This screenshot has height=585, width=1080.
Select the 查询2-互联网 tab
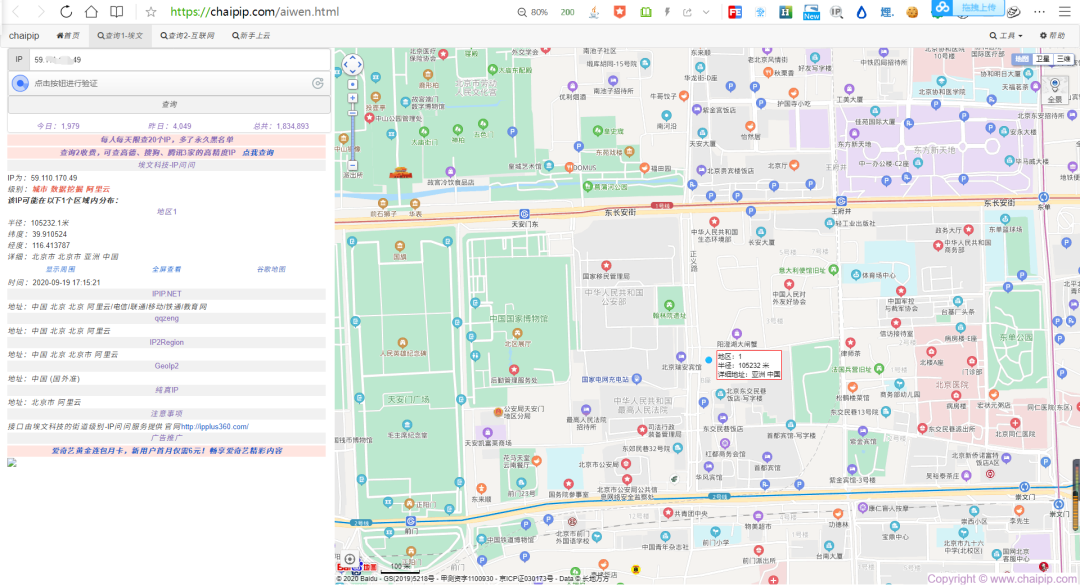point(187,35)
